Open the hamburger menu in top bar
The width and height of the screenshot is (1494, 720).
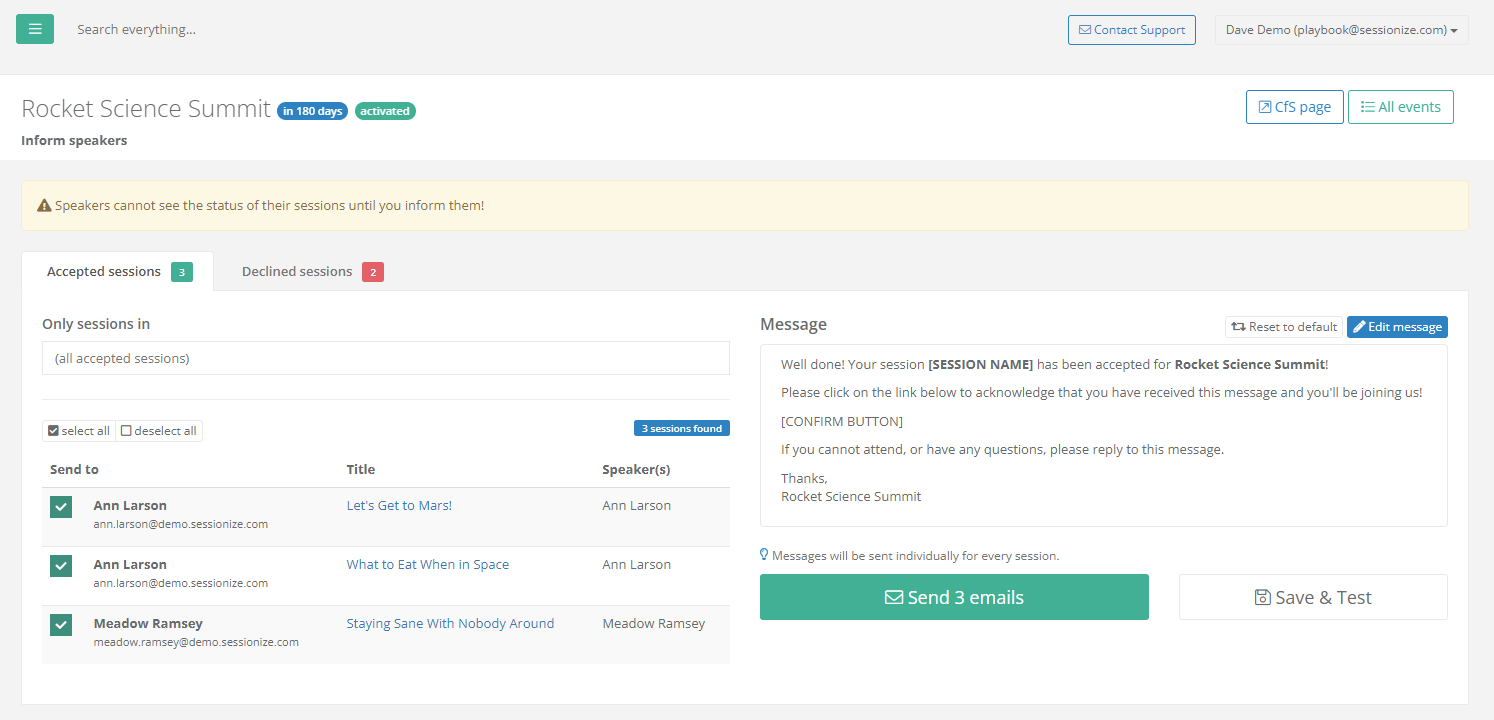click(35, 29)
